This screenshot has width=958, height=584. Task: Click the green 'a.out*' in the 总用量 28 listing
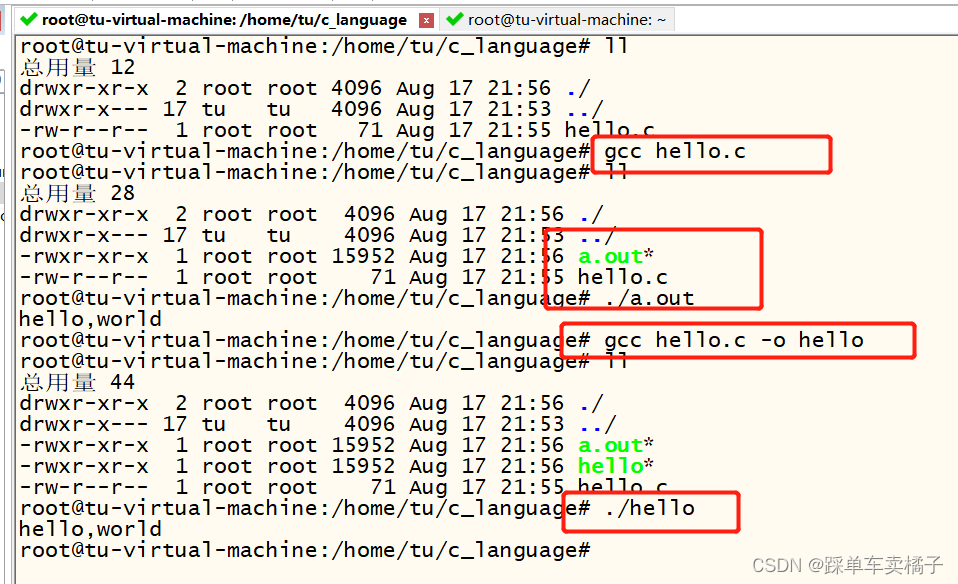click(x=616, y=257)
